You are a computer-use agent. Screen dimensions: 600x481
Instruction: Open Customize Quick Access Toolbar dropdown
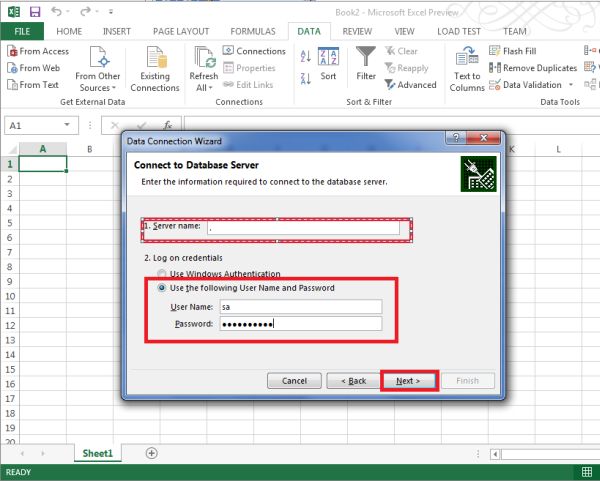pyautogui.click(x=111, y=12)
